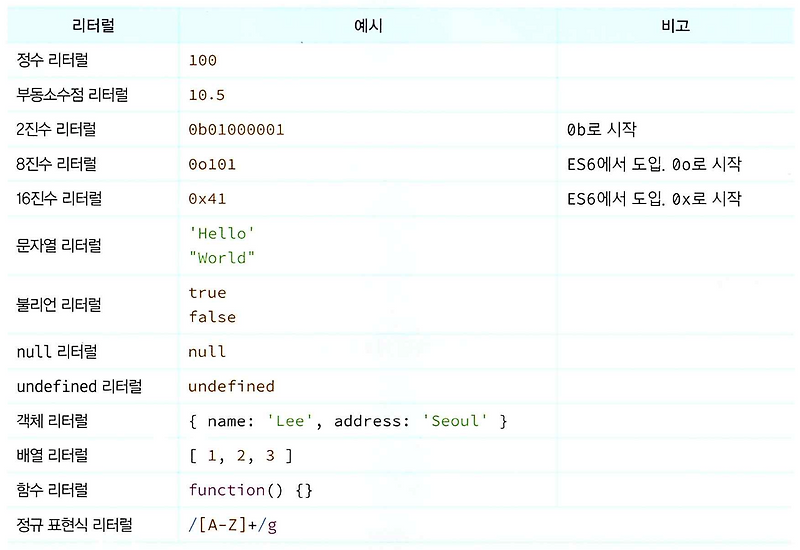Click the '0b로 시작' note
Image resolution: width=800 pixels, height=550 pixels.
click(x=602, y=129)
